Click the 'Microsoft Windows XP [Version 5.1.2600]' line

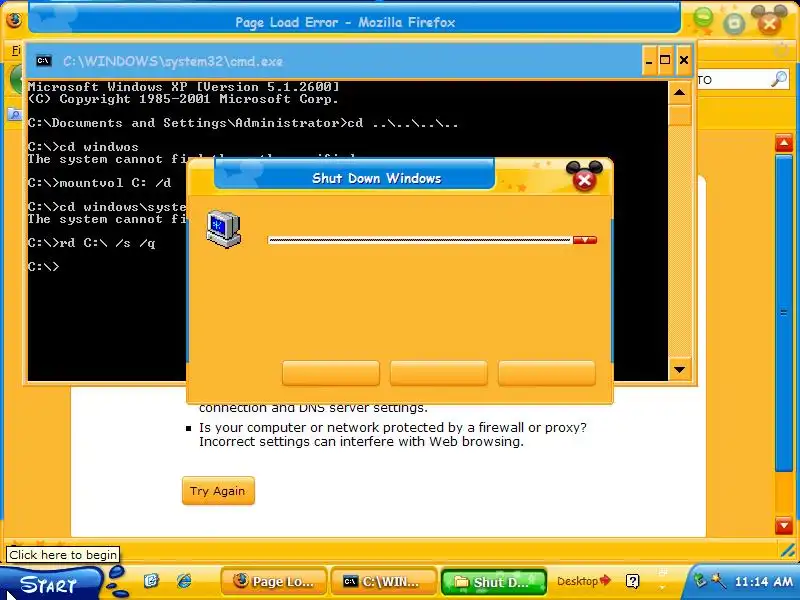pyautogui.click(x=184, y=87)
